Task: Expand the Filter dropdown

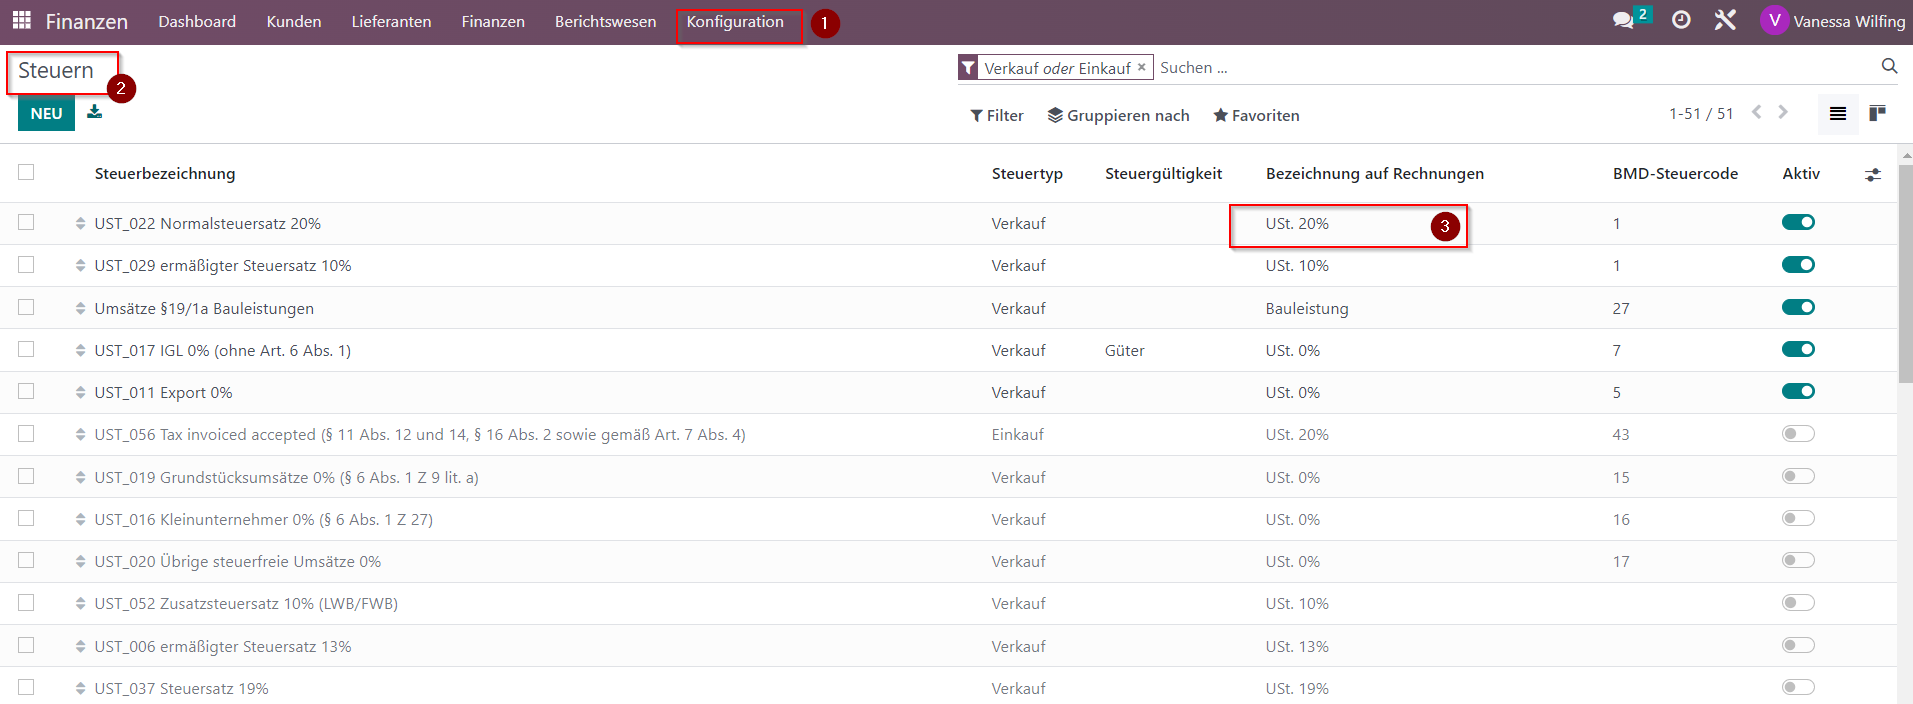Action: (996, 115)
